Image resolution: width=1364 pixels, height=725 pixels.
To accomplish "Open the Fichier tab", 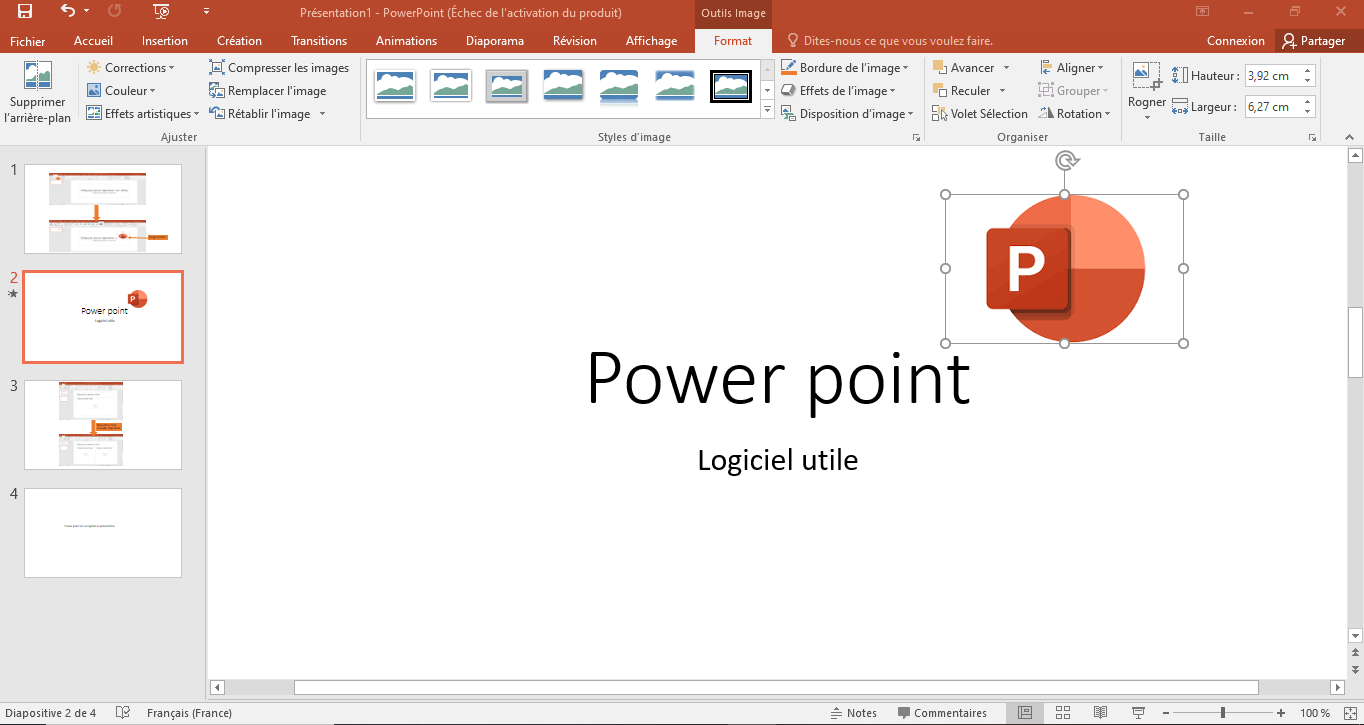I will point(28,41).
